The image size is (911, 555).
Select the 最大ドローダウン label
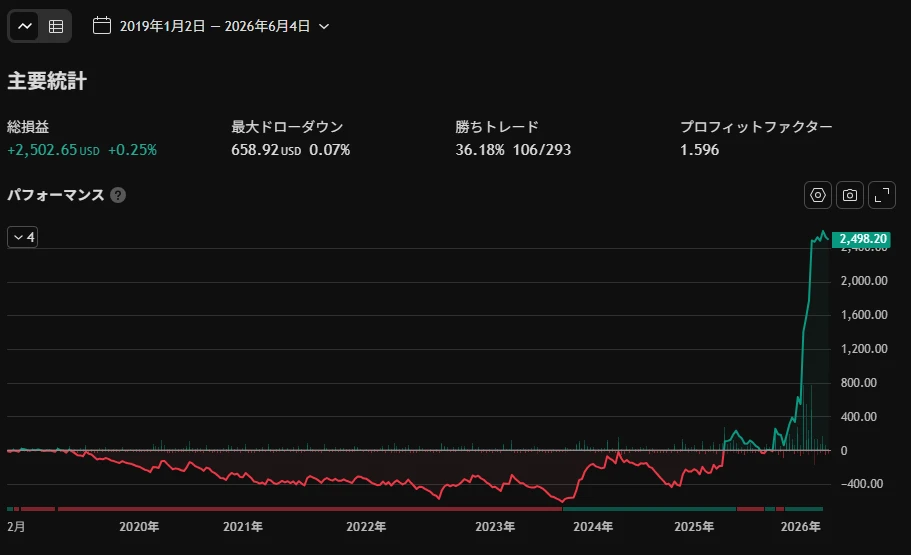coord(287,127)
